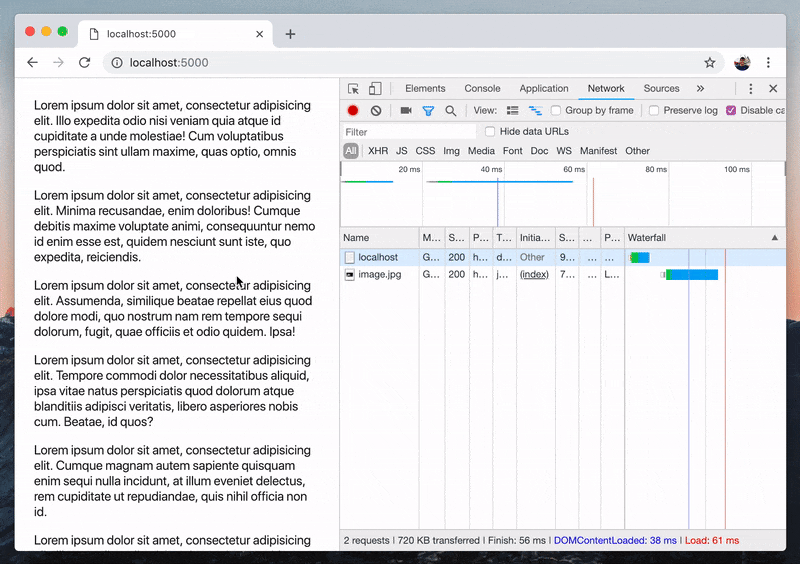Screen dimensions: 800x564
Task: Sort by the Waterfall column header
Action: point(705,238)
